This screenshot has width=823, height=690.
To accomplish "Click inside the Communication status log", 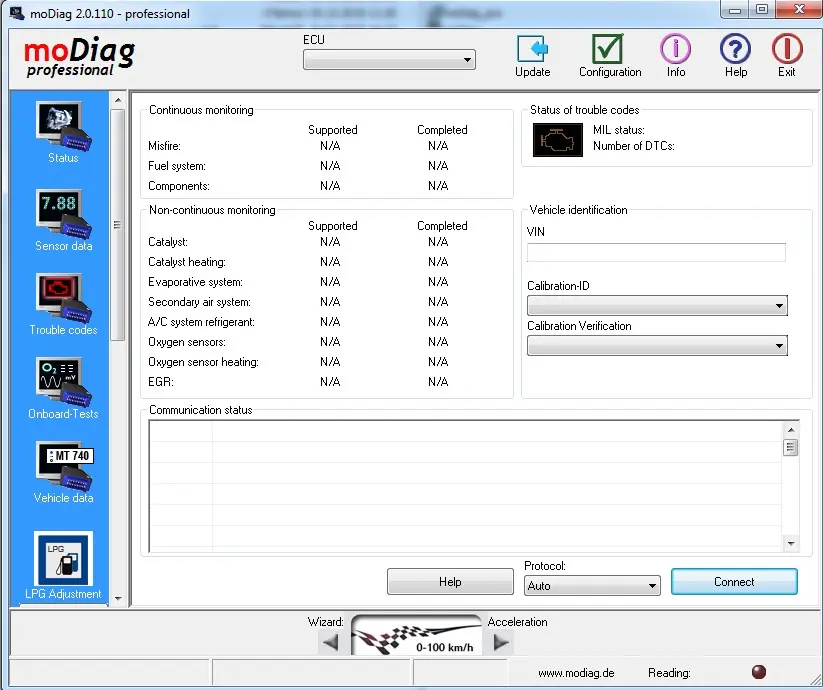I will (465, 486).
